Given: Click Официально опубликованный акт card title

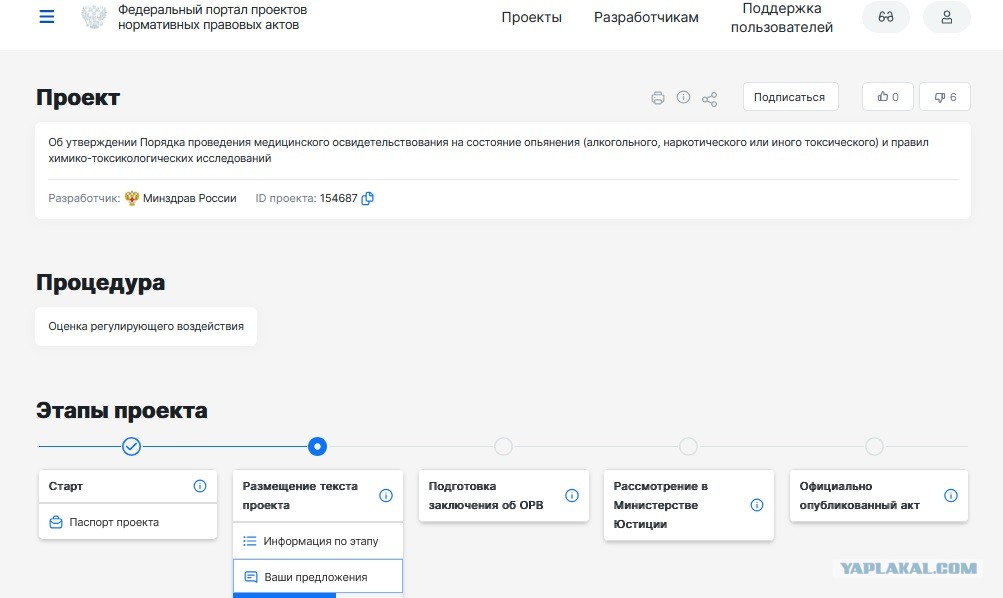Looking at the screenshot, I should point(859,496).
